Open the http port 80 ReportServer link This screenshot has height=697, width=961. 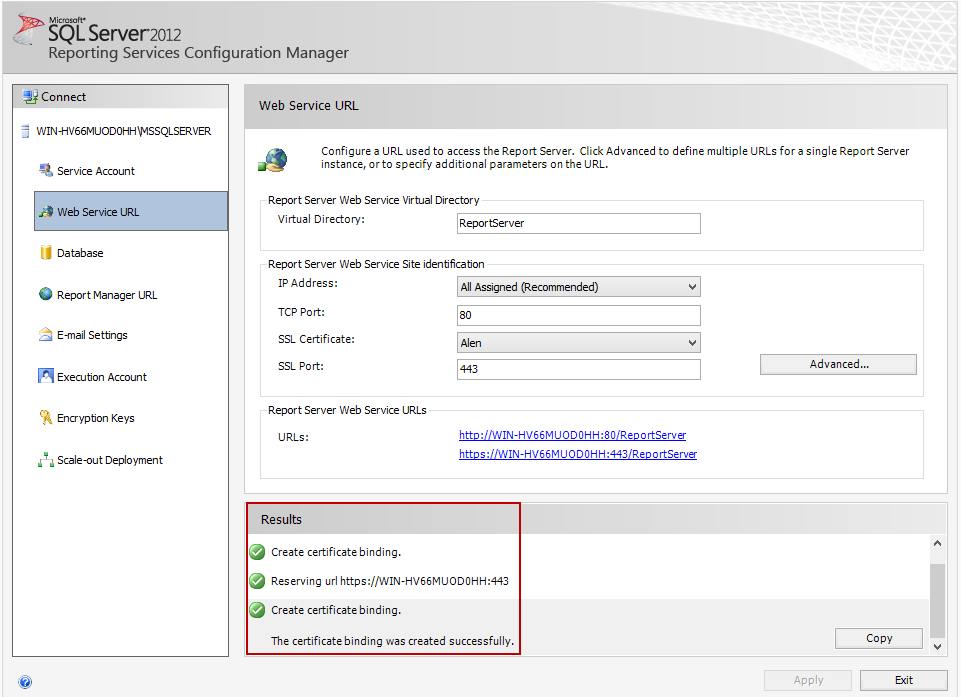[572, 435]
